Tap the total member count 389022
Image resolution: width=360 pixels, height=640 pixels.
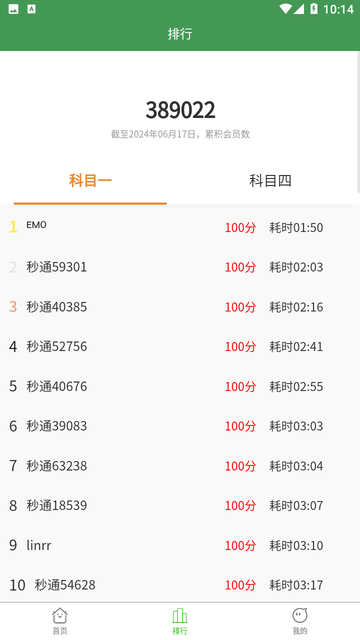[180, 110]
